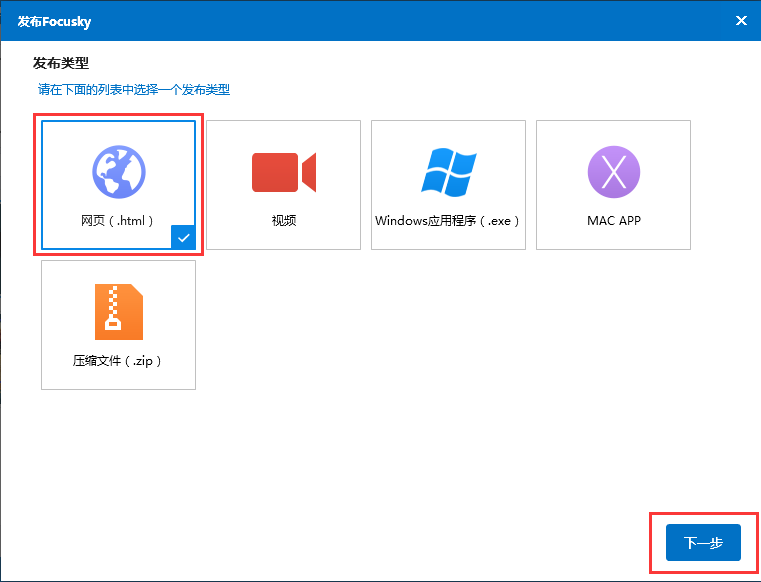Click the 压缩文件 (.zip) label

coord(117,361)
